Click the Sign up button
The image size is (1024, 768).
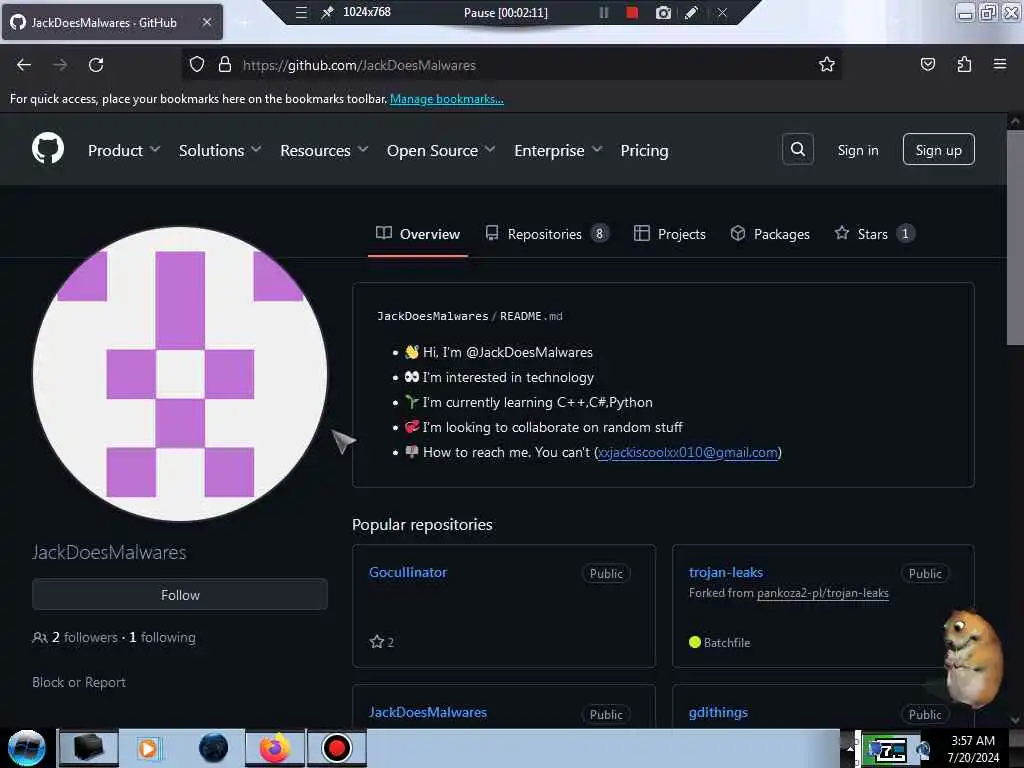coord(938,150)
